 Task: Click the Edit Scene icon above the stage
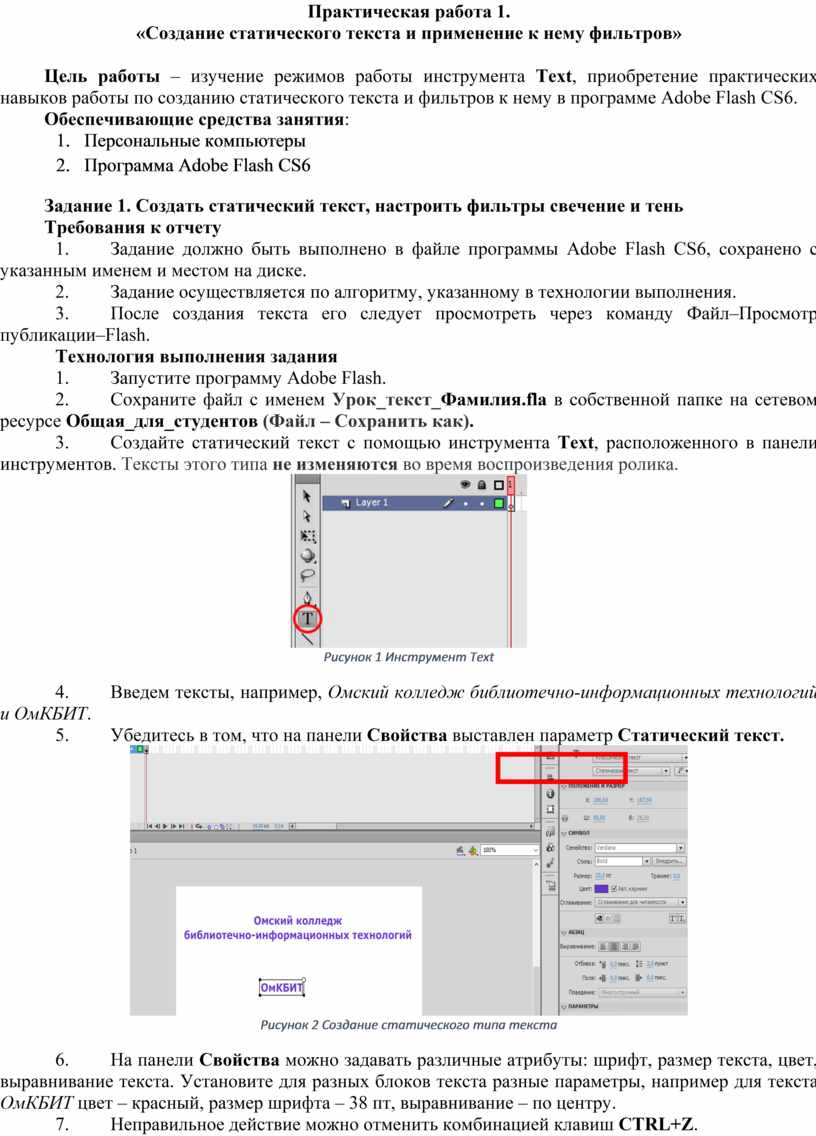pos(461,850)
